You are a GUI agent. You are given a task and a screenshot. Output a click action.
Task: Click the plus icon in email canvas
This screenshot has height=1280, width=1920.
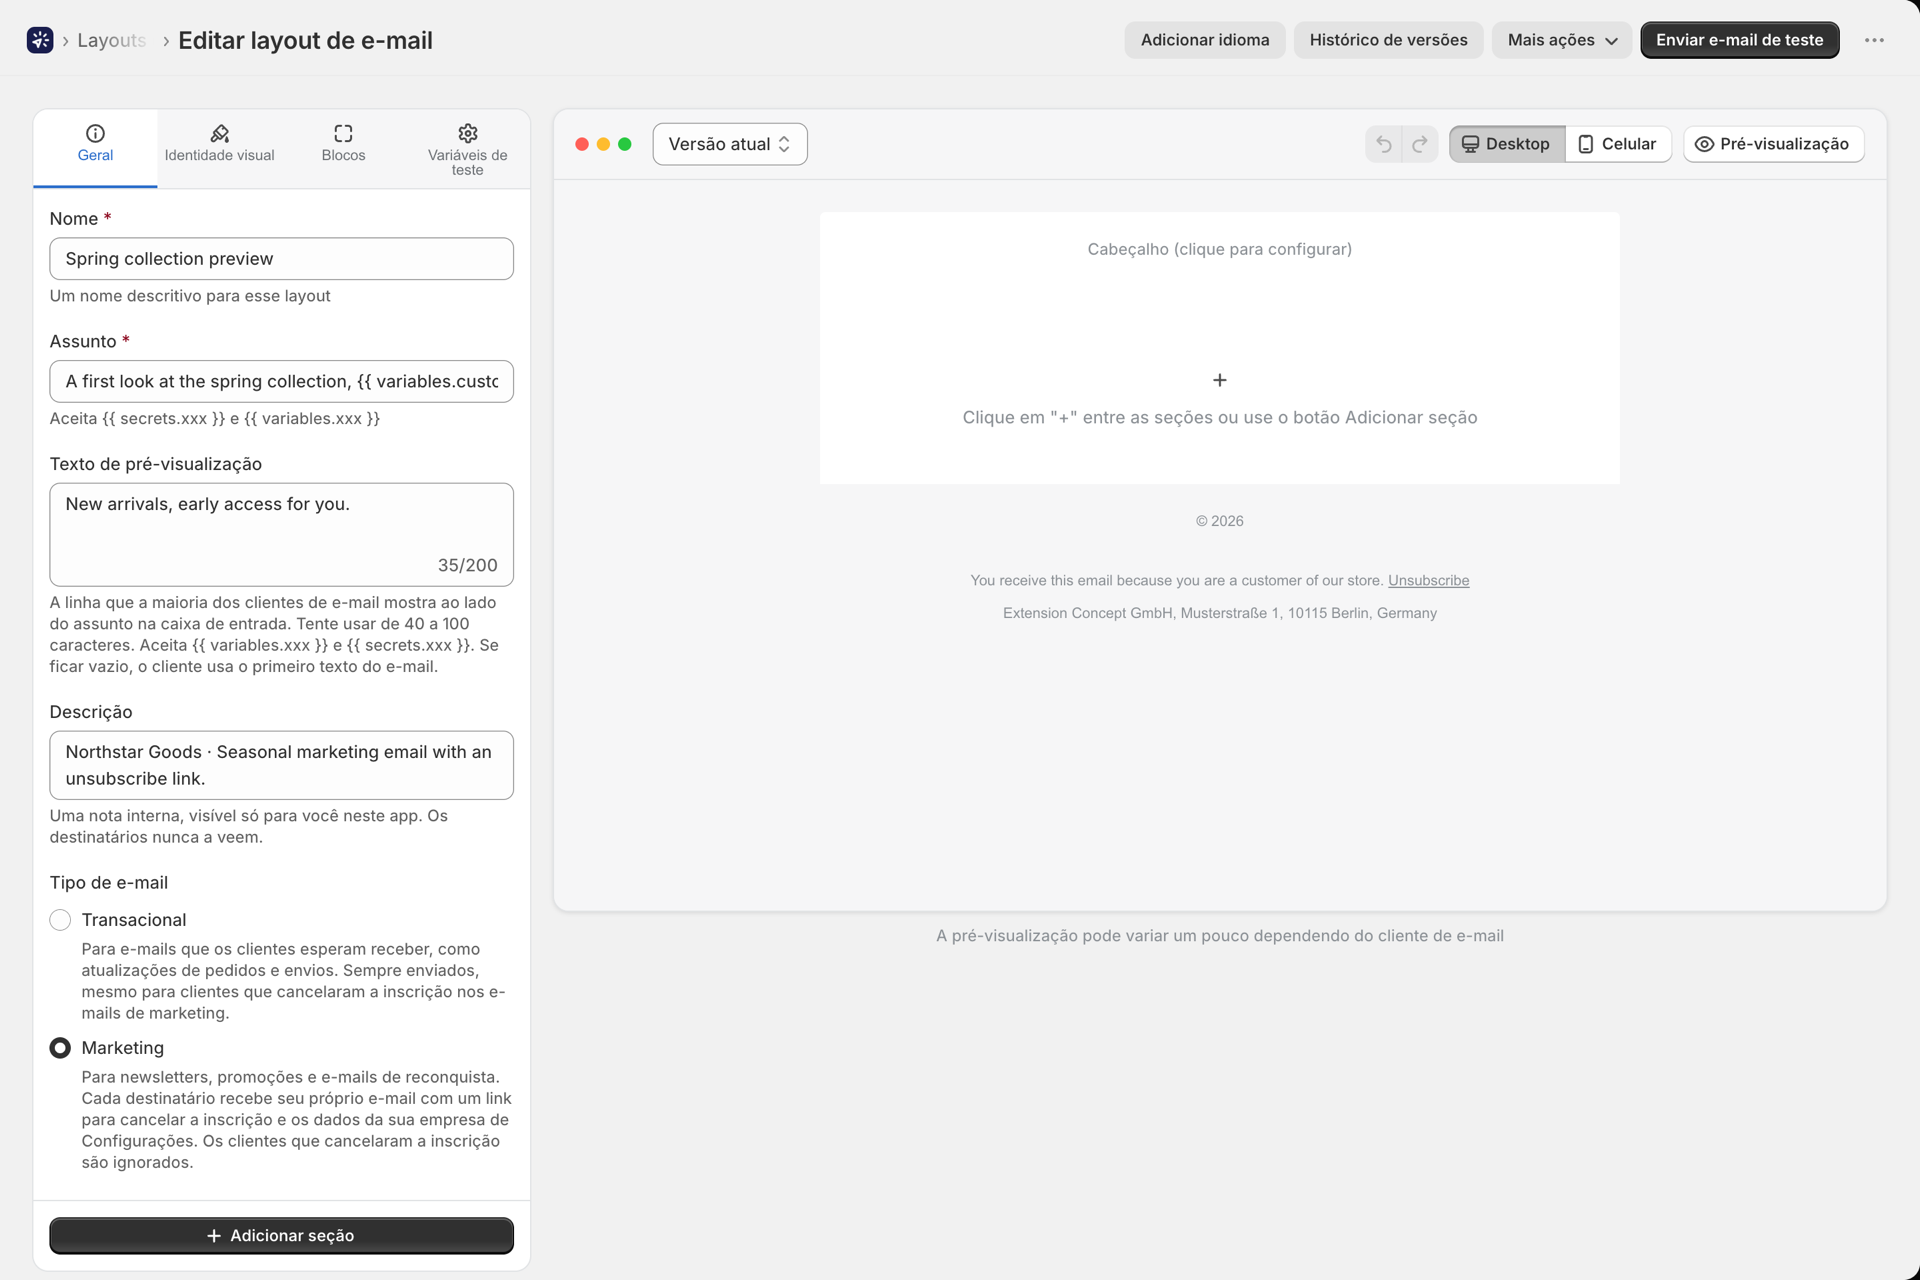[x=1219, y=380]
